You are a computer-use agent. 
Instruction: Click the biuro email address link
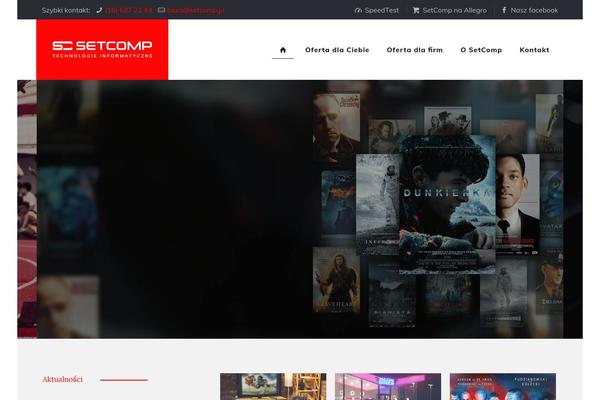click(x=196, y=10)
